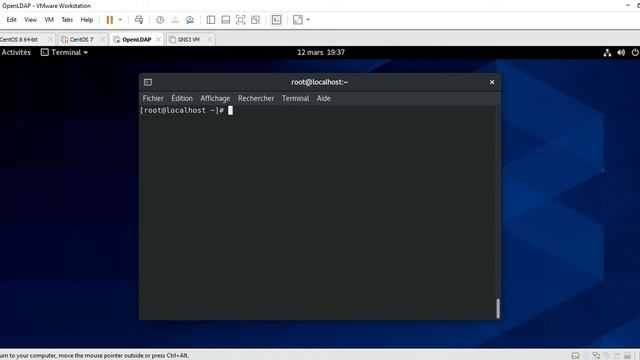Revert VM to the previous snapshot
Screen dimensions: 640x360
tap(175, 20)
